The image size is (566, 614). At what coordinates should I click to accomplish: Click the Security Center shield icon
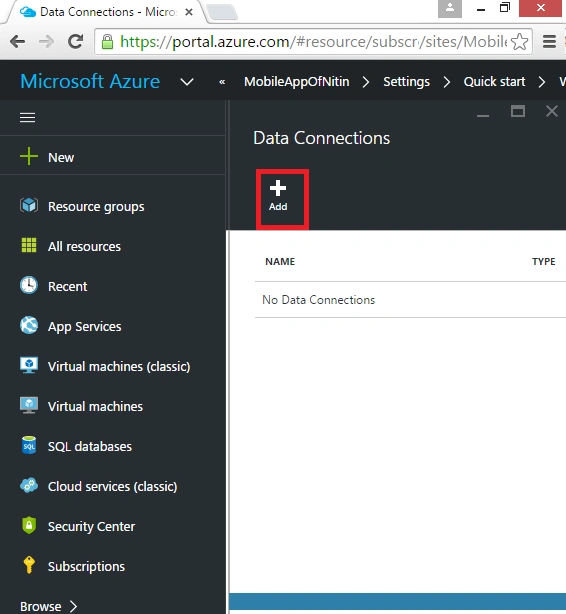29,525
